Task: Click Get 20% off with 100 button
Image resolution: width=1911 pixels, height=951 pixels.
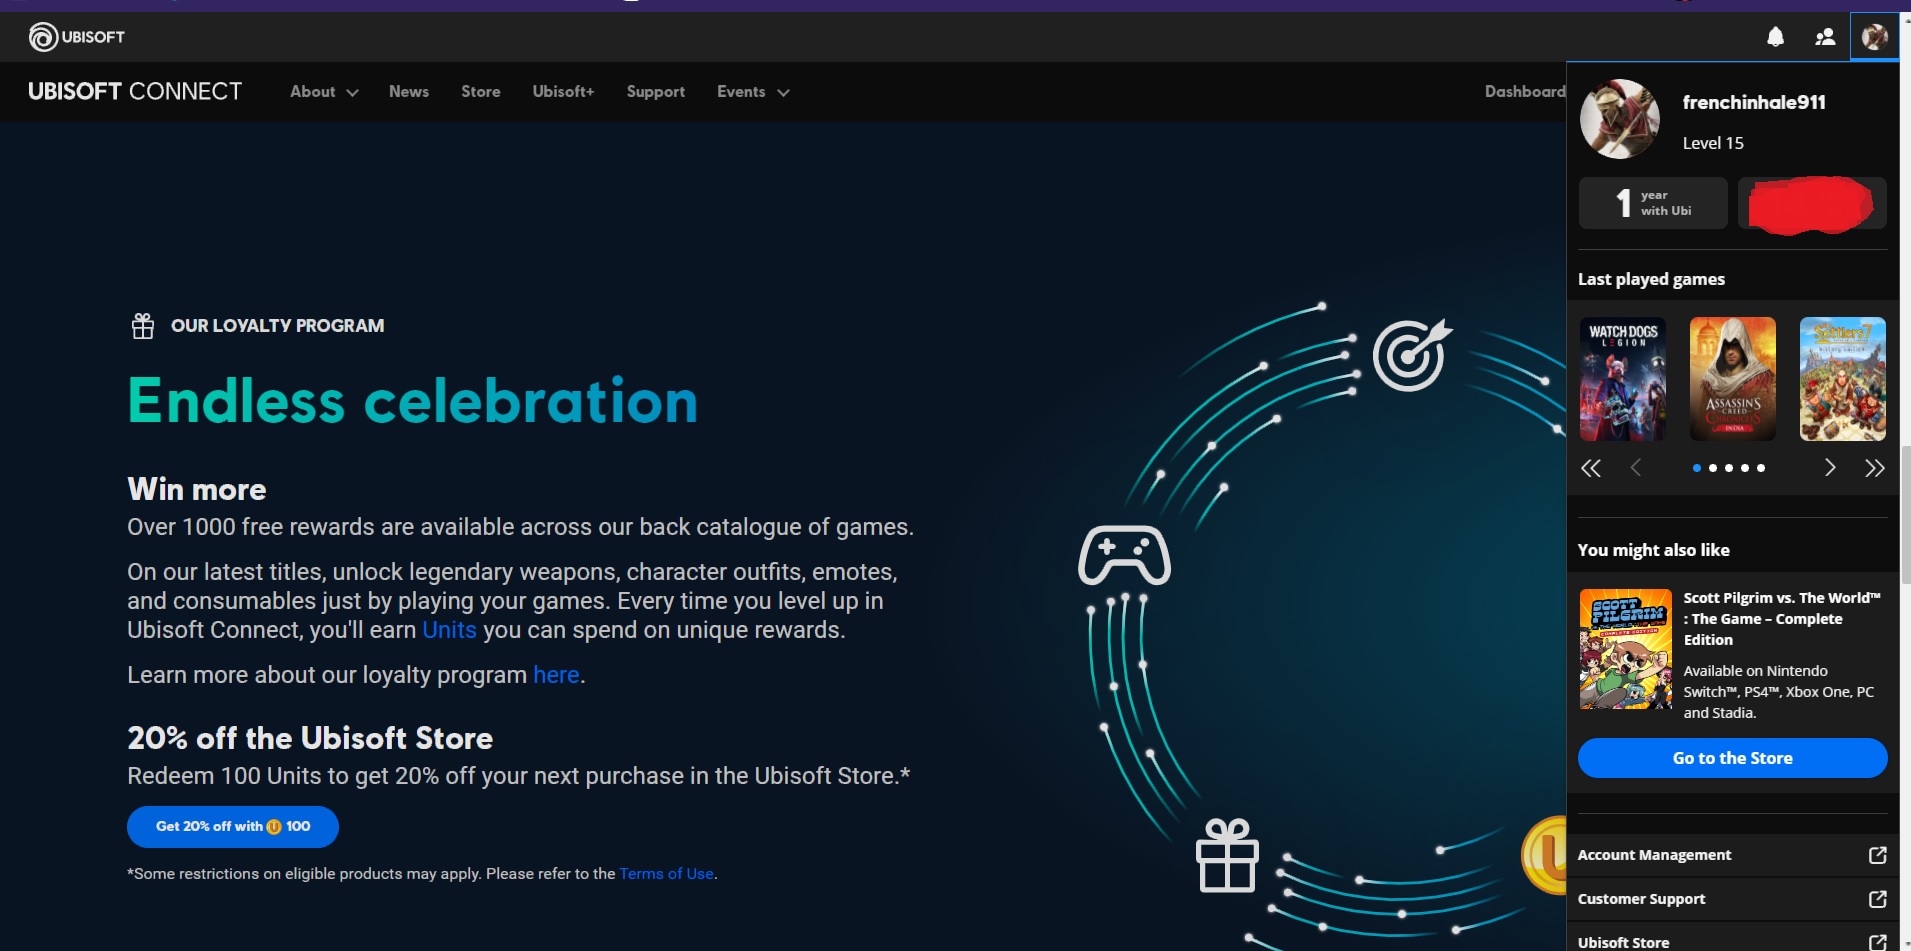Action: pos(233,827)
